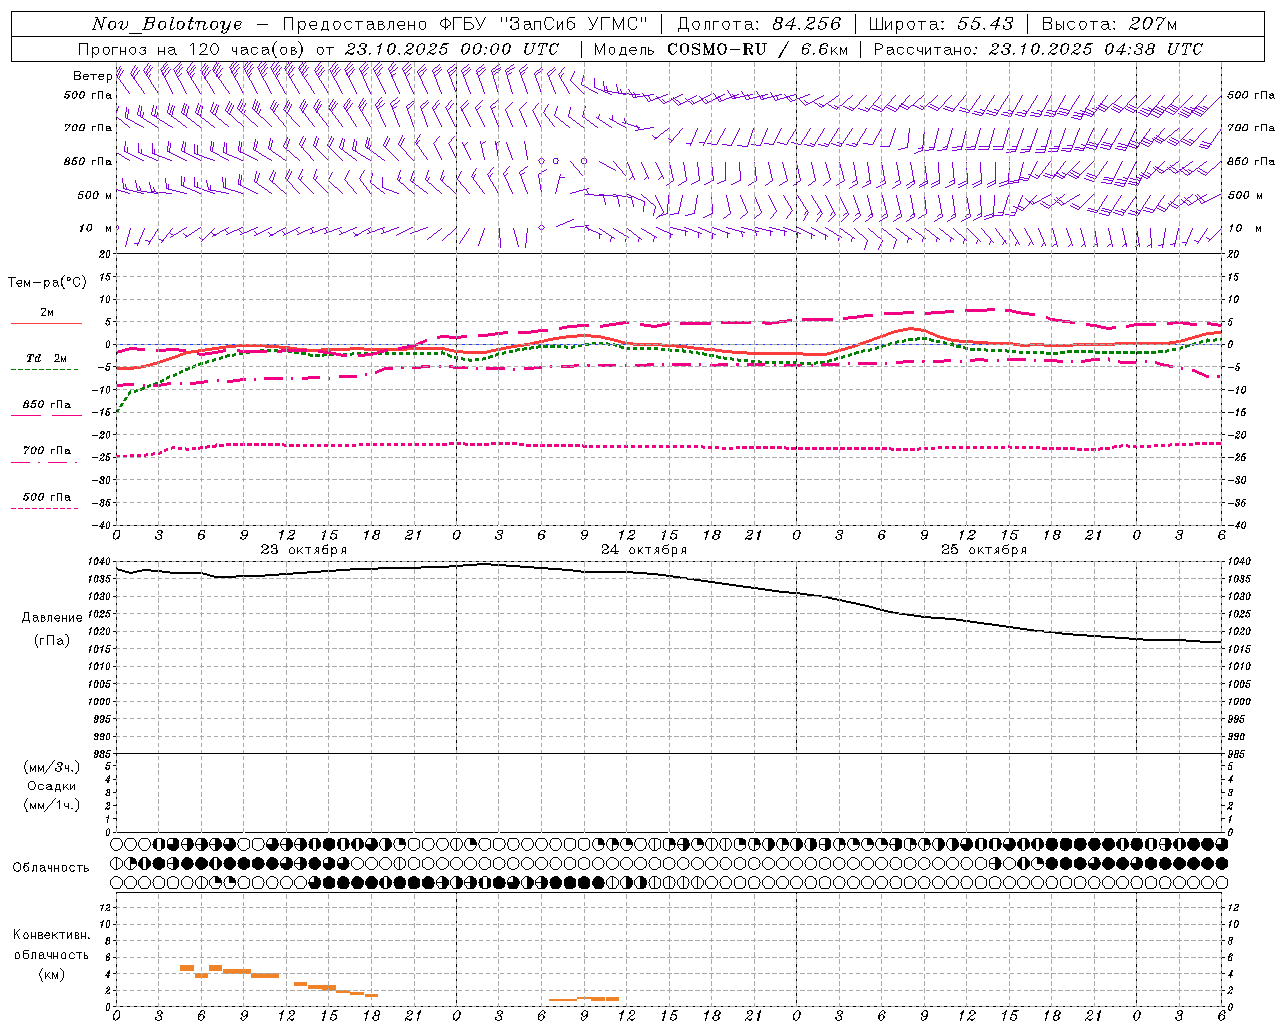The image size is (1280, 1024).
Task: Click the 1015 value on right pressure axis
Action: (1239, 650)
